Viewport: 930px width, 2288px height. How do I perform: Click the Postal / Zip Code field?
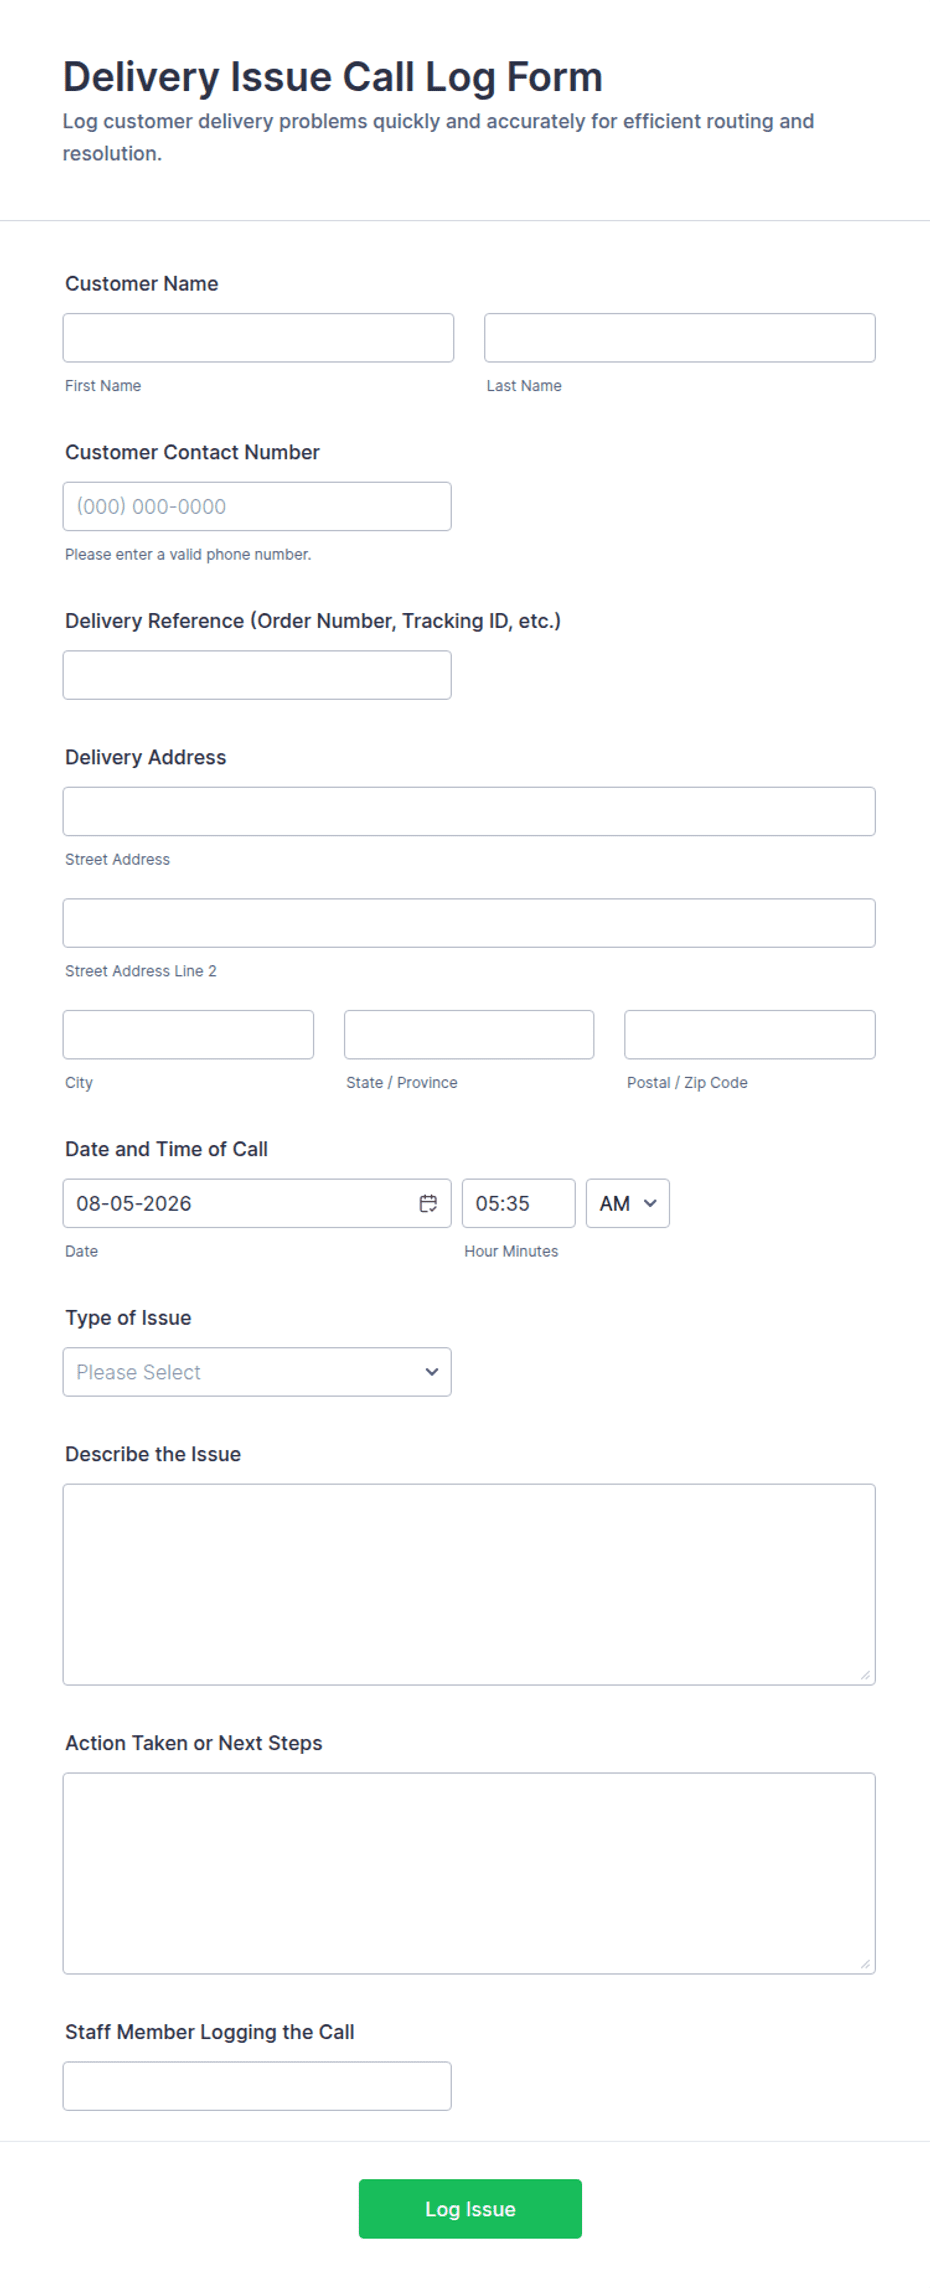coord(750,1034)
